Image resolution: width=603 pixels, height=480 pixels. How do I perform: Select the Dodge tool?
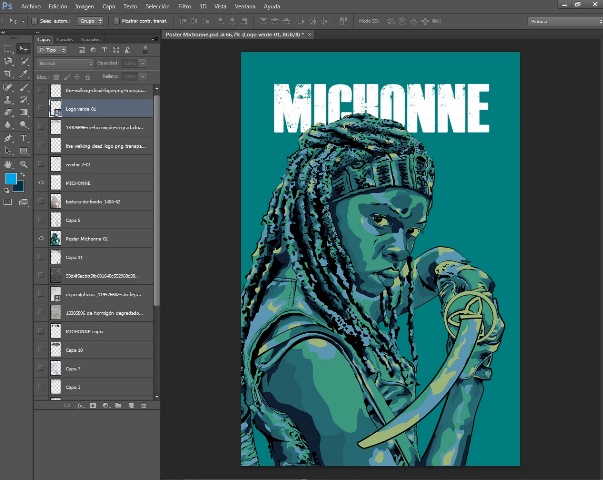tap(24, 125)
